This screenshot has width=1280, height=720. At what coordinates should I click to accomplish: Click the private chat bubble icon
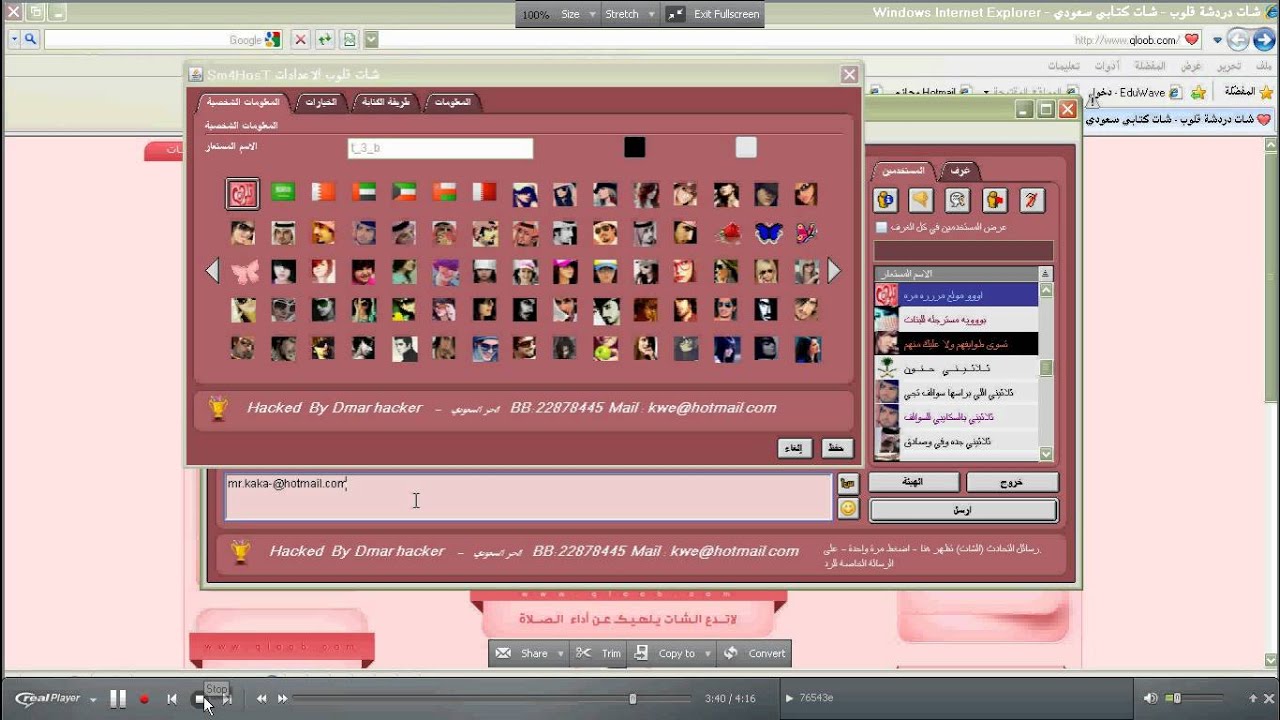pos(958,200)
